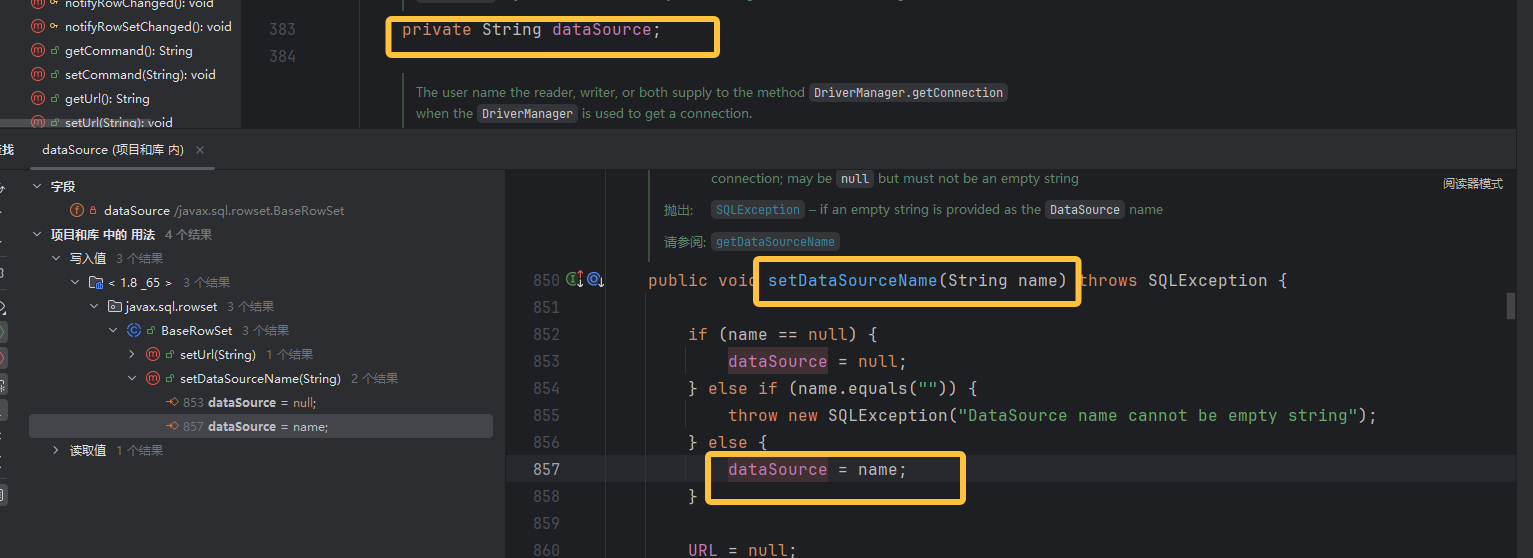
Task: Open the SQLException link in javadoc
Action: coord(759,210)
